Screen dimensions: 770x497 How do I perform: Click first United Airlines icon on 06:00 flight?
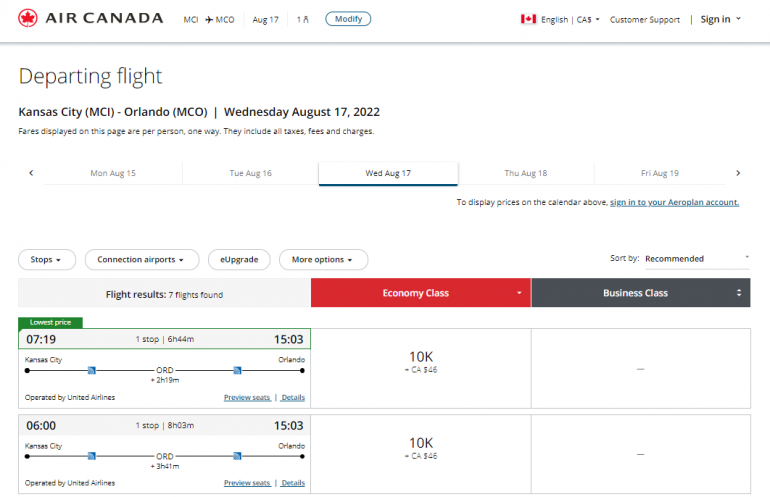91,456
